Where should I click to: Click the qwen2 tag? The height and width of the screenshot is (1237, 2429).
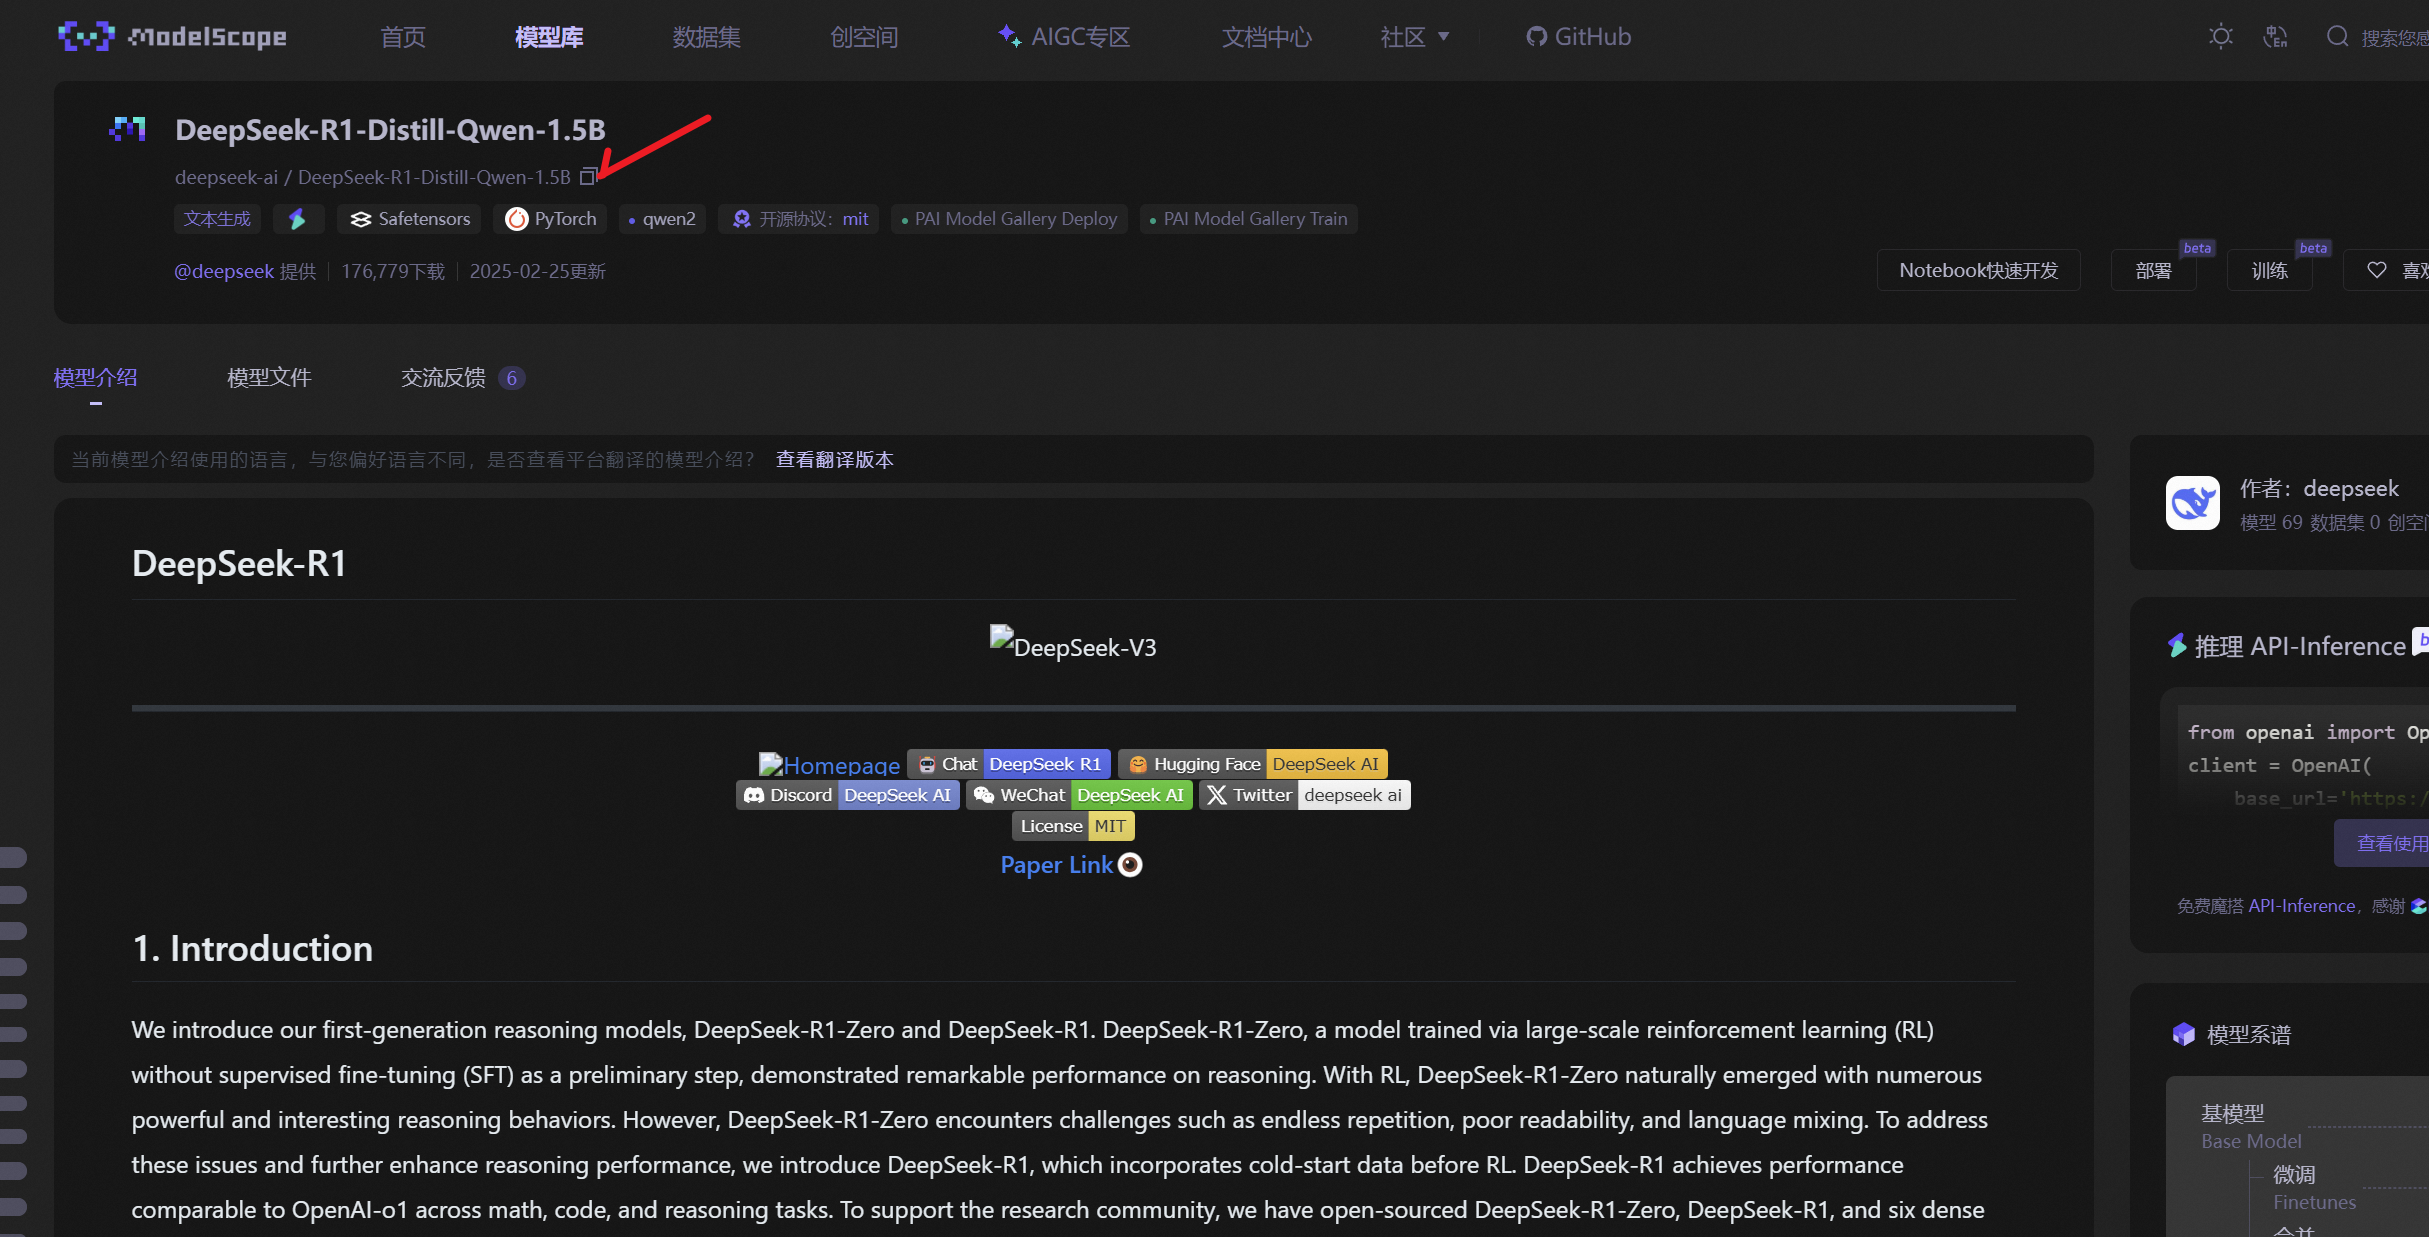pyautogui.click(x=662, y=219)
